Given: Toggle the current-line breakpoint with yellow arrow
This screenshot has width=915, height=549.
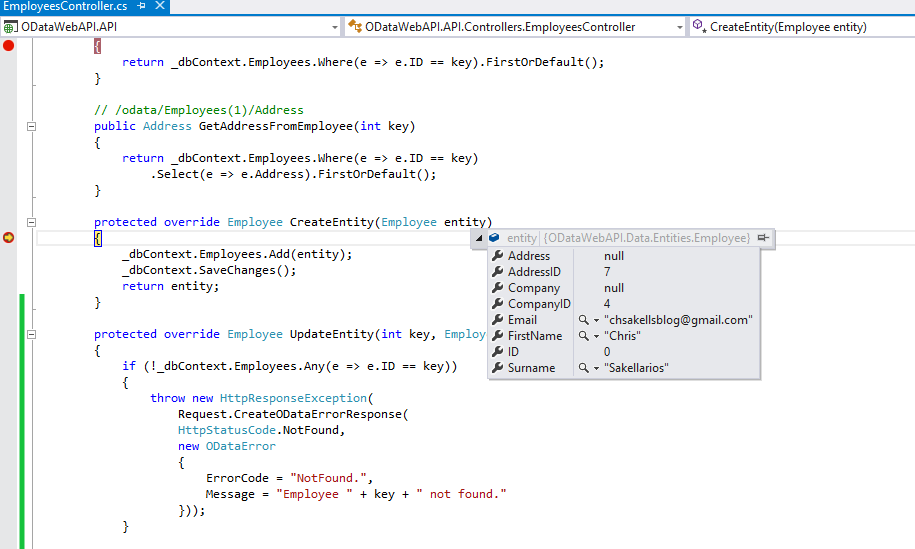Looking at the screenshot, I should [9, 238].
